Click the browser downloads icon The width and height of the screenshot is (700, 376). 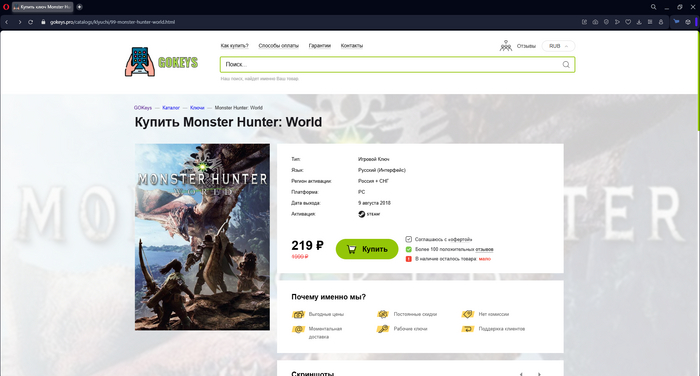pos(639,22)
